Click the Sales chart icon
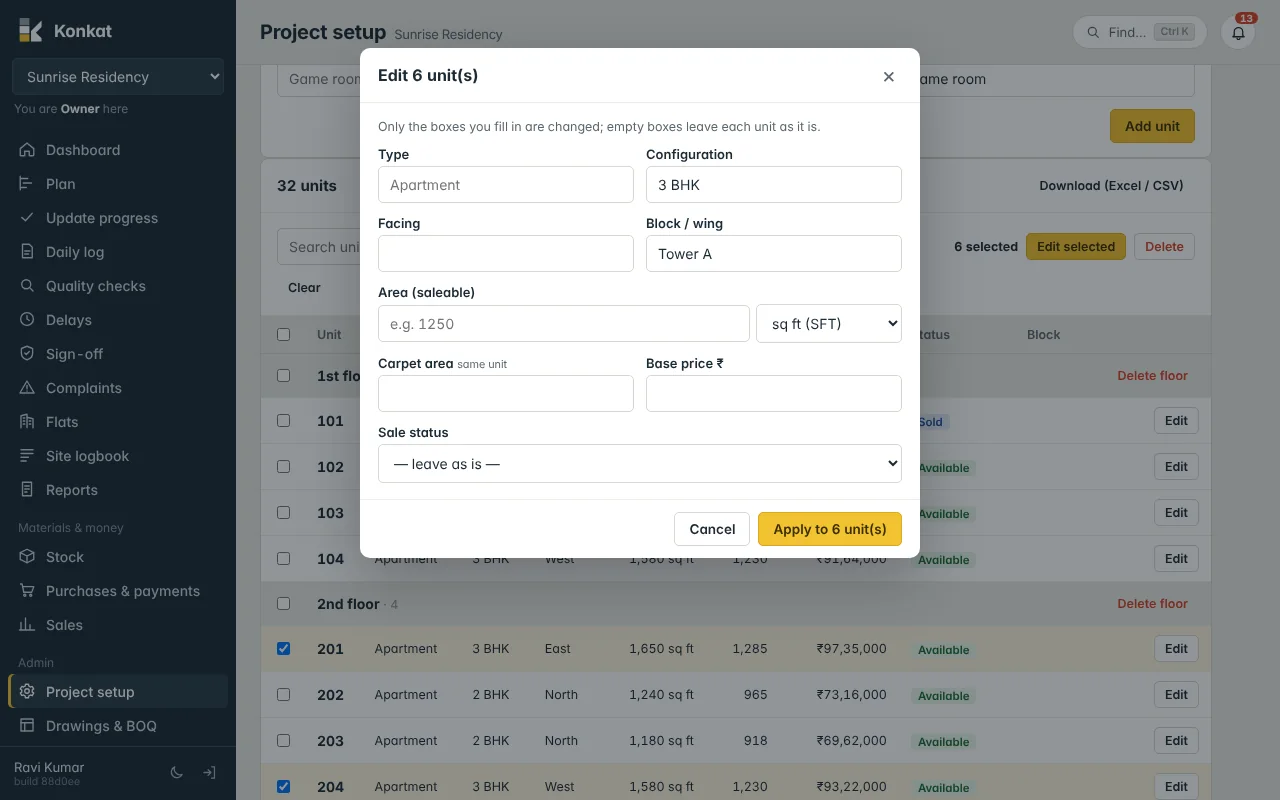1280x800 pixels. point(27,625)
